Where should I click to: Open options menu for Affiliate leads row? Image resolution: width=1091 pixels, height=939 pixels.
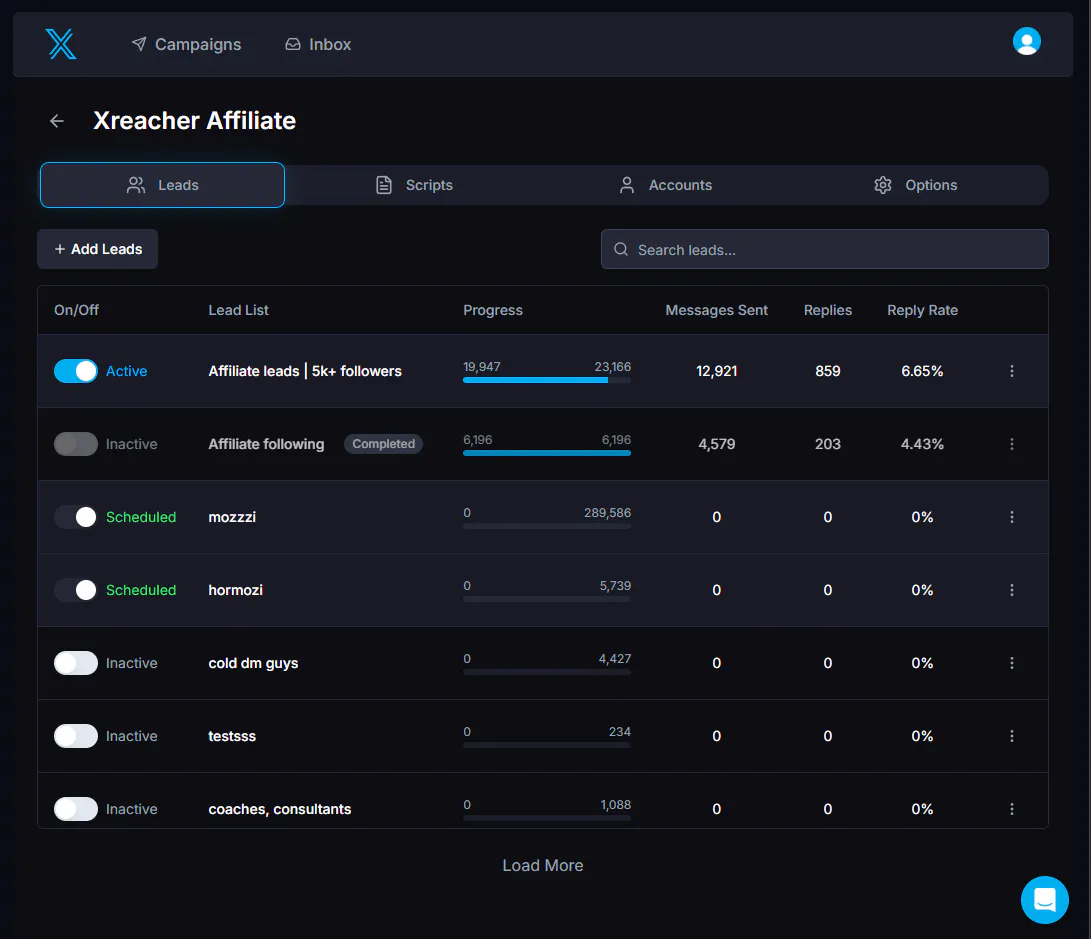click(x=1012, y=371)
